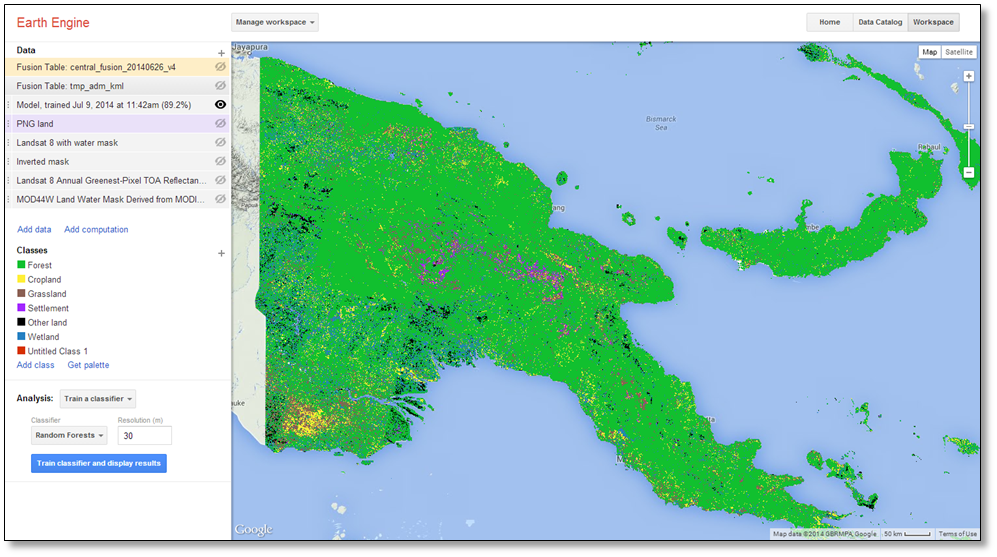This screenshot has height=557, width=997.
Task: Click the Bismarck Sea map label
Action: click(661, 123)
